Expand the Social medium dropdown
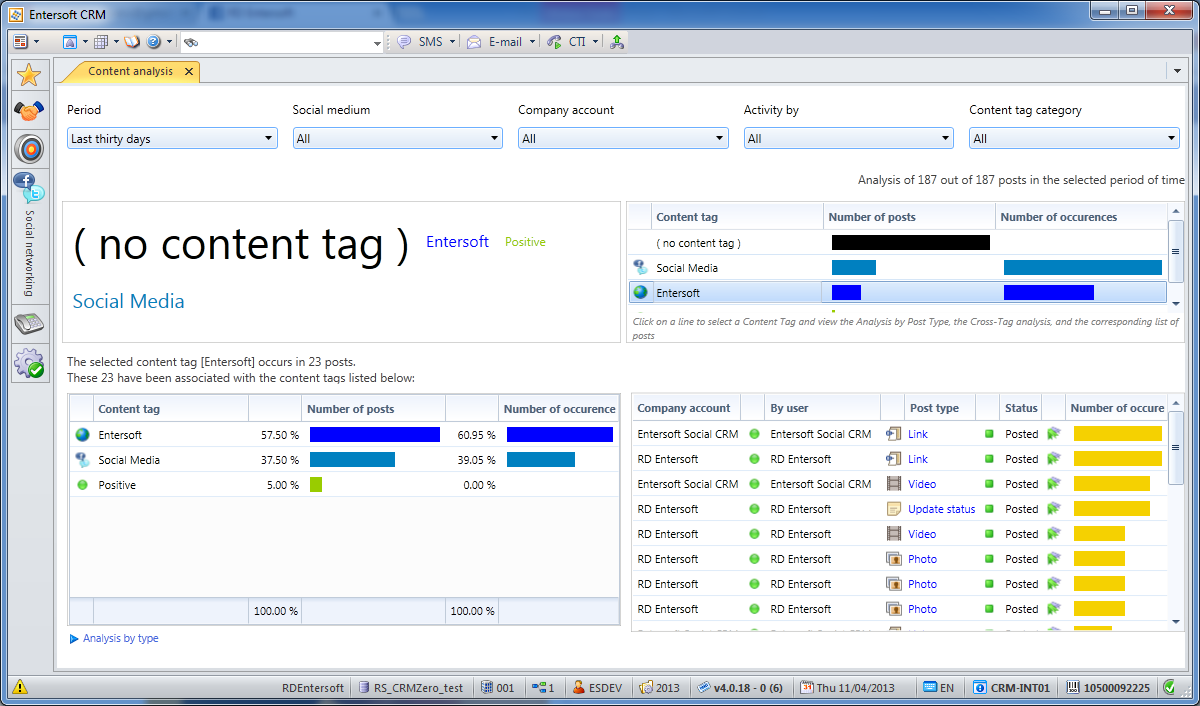The image size is (1200, 706). point(398,139)
